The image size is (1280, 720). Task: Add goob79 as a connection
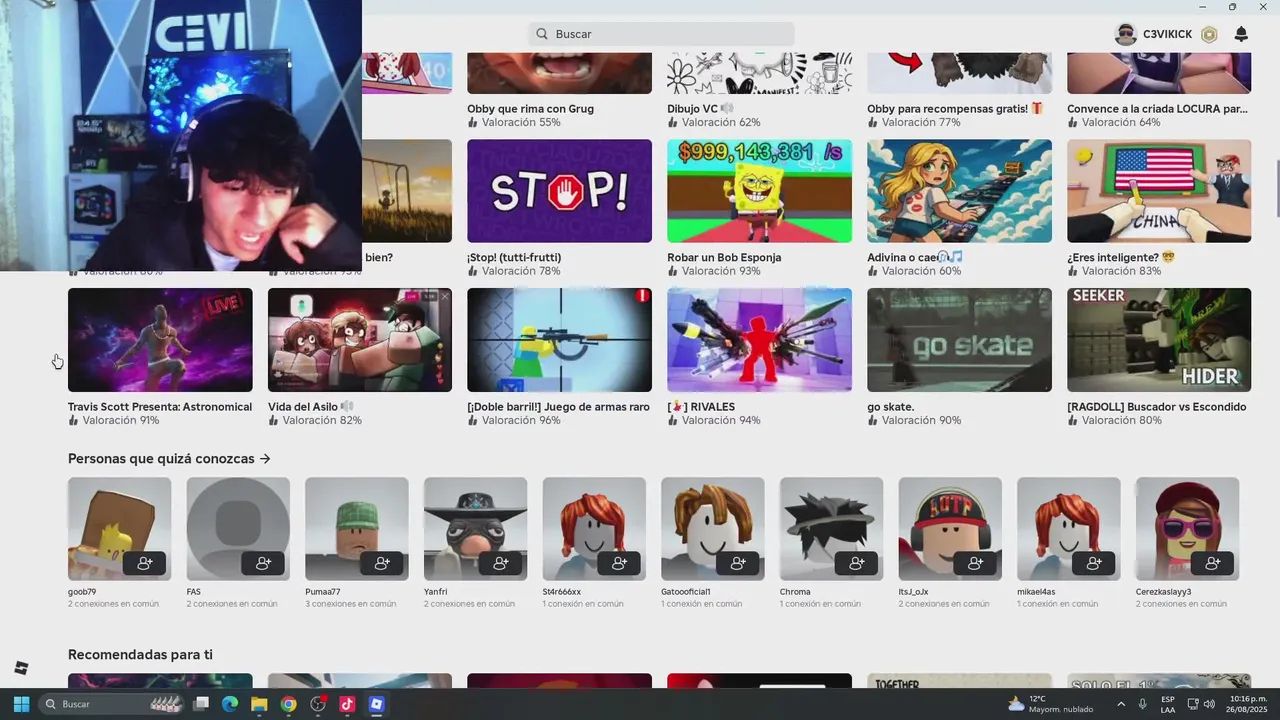144,563
